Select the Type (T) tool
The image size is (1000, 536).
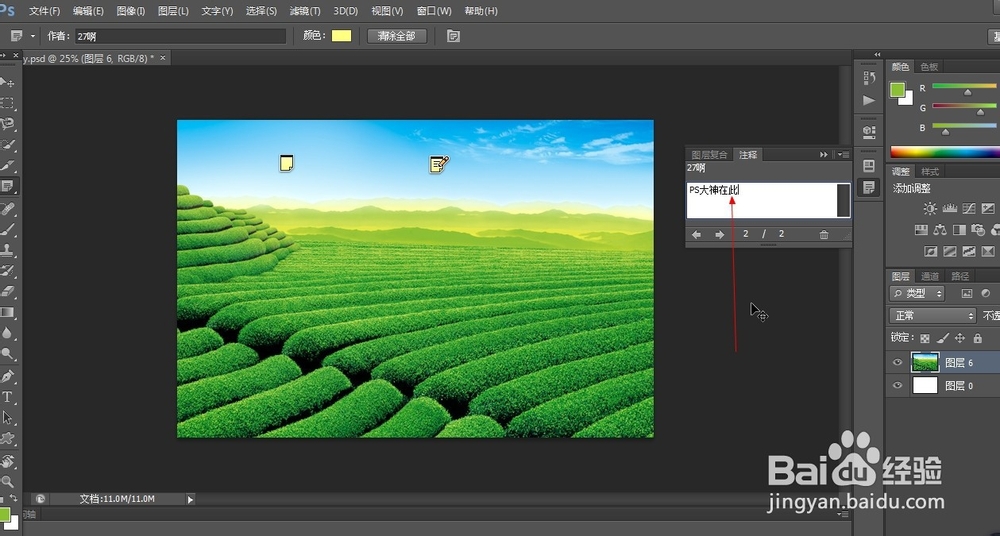[x=7, y=397]
